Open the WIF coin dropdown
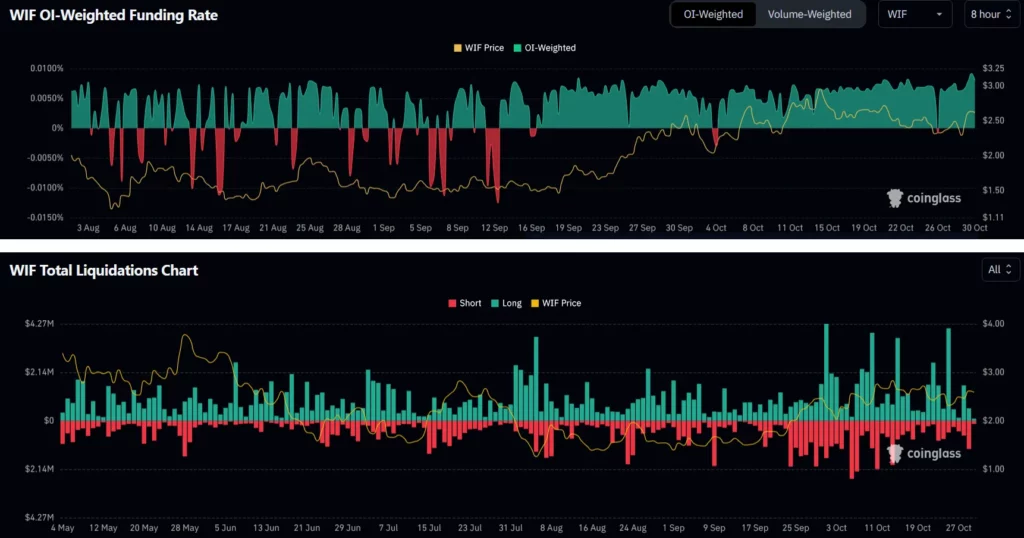1024x538 pixels. (x=915, y=14)
